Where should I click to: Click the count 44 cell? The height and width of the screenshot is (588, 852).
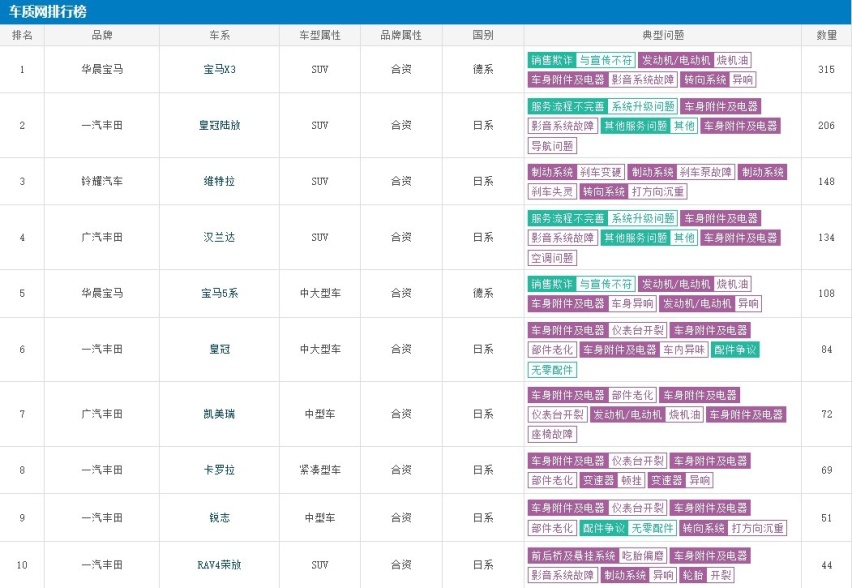coord(826,565)
